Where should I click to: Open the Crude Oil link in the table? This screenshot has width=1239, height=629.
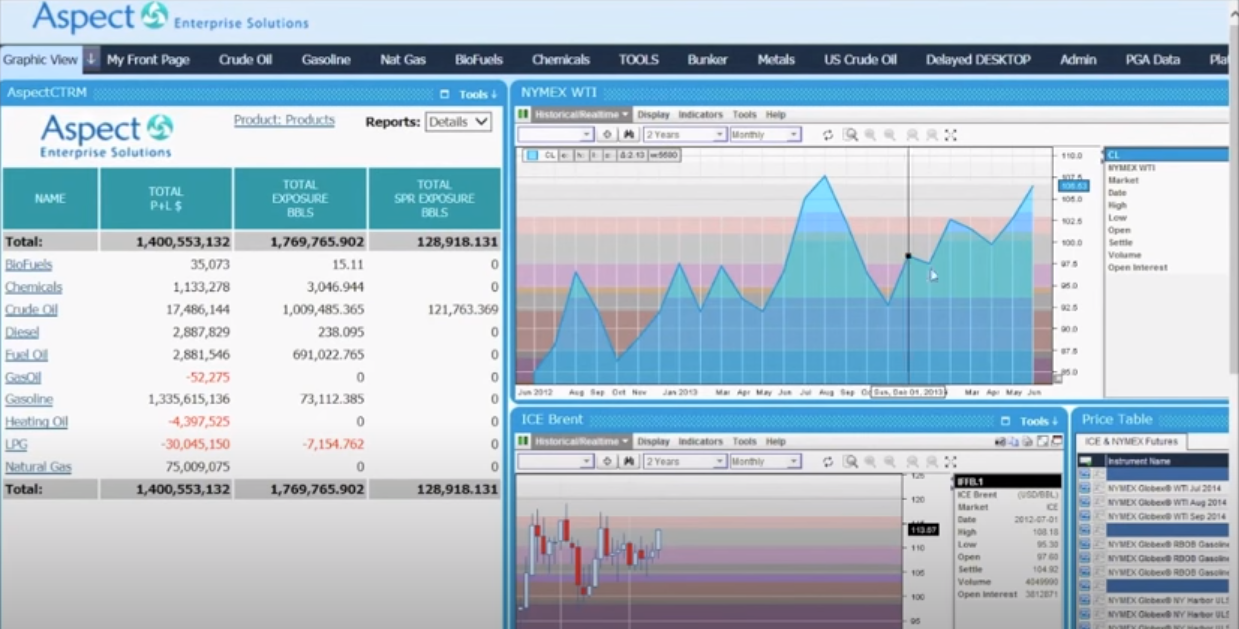click(31, 310)
